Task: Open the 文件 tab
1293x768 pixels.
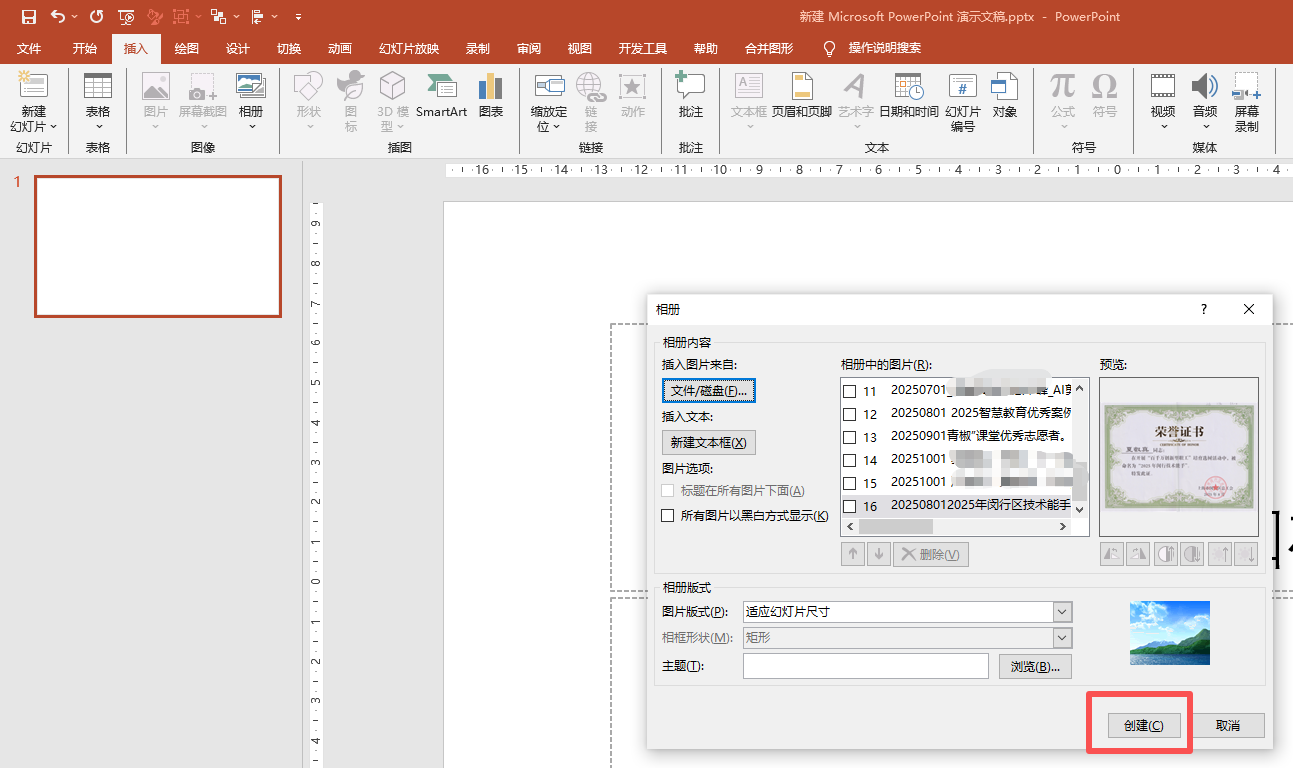Action: tap(29, 48)
